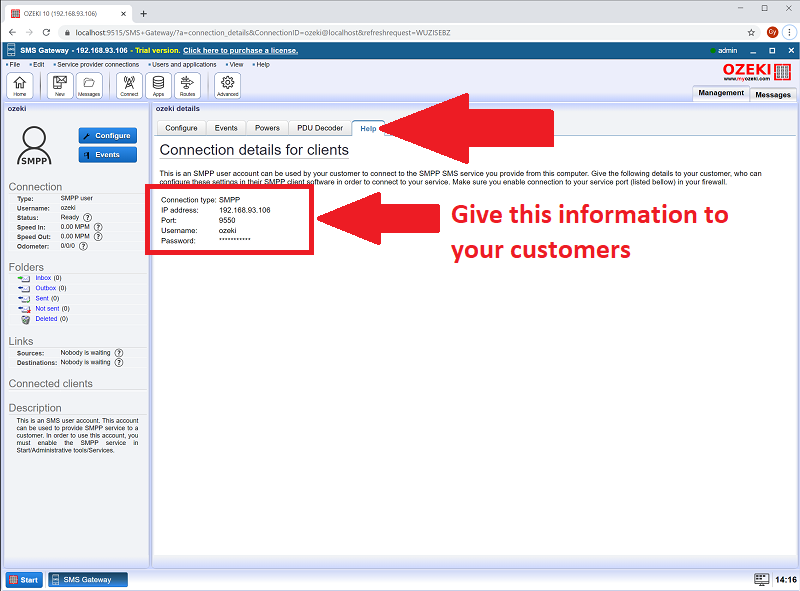Viewport: 800px width, 591px height.
Task: Select the Help tab in ozeki details
Action: click(368, 129)
